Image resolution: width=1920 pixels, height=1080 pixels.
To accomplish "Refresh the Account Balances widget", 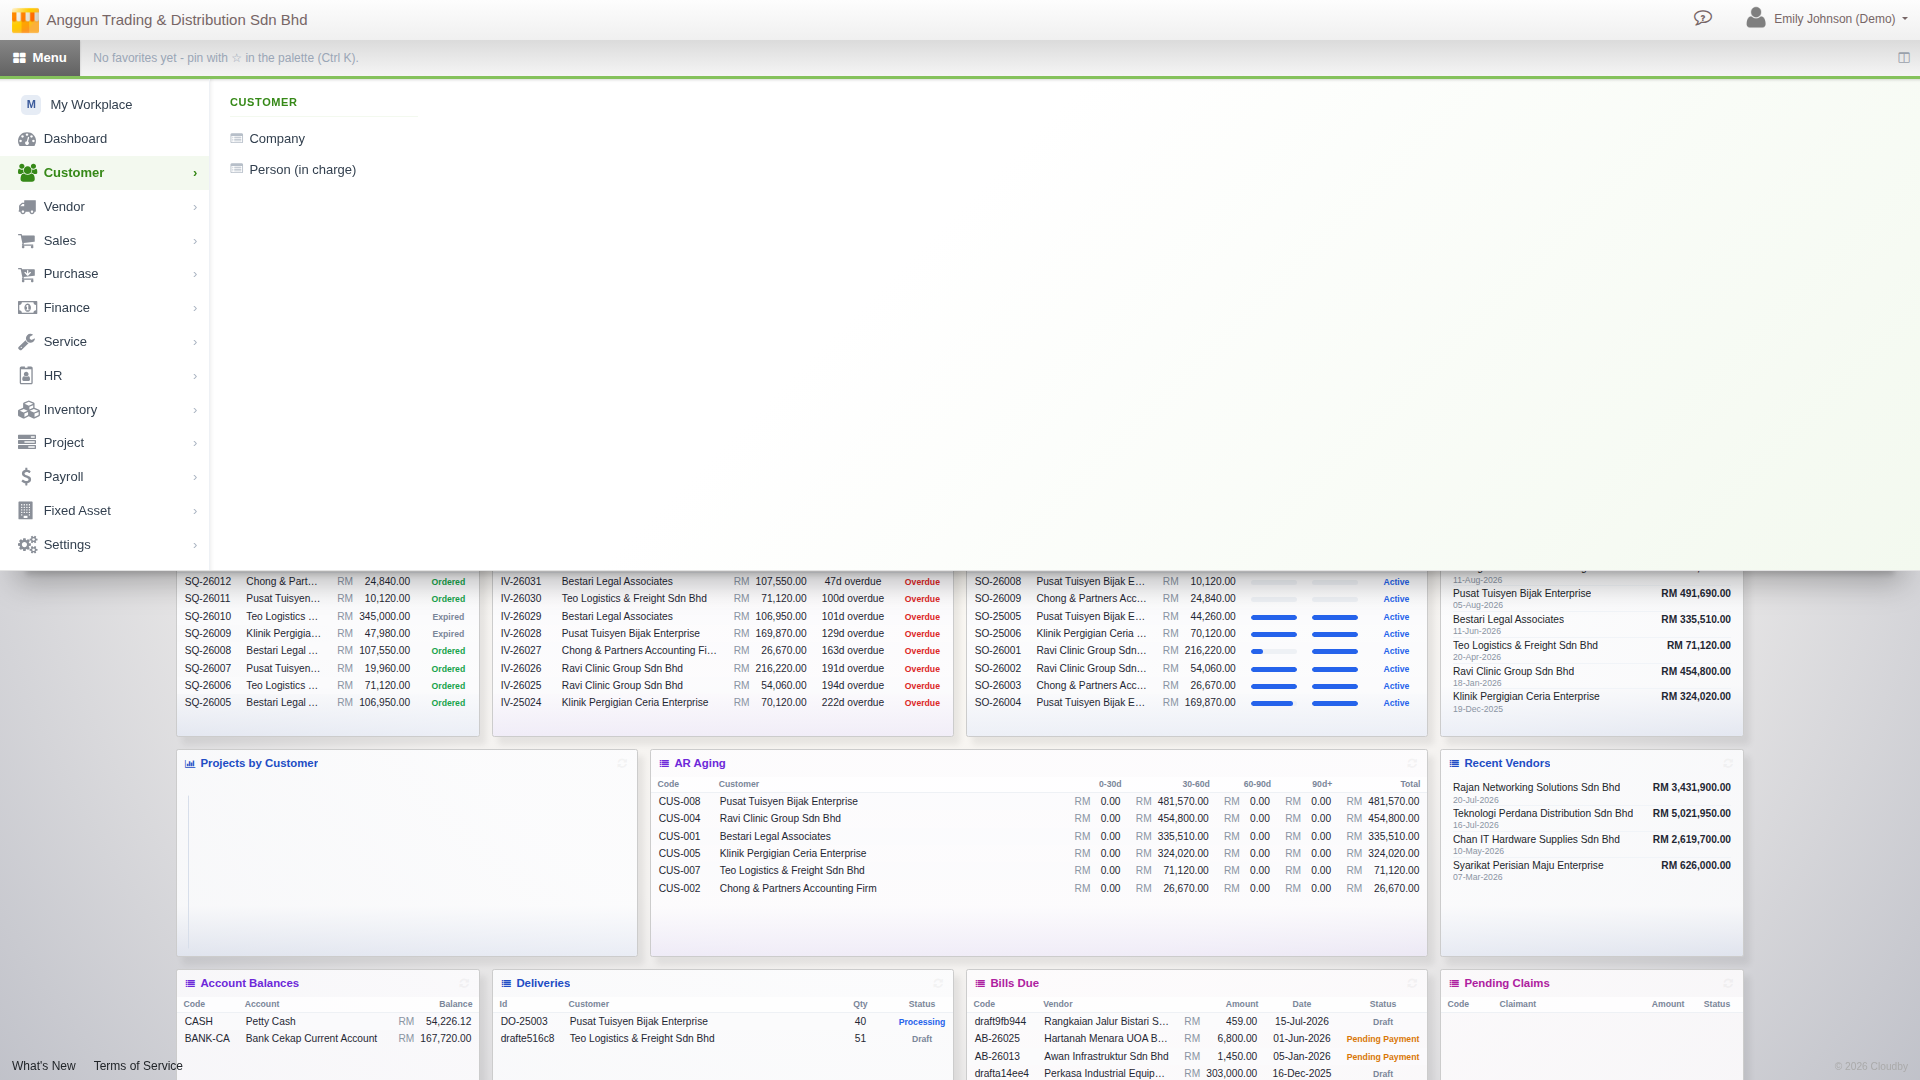I will point(464,984).
